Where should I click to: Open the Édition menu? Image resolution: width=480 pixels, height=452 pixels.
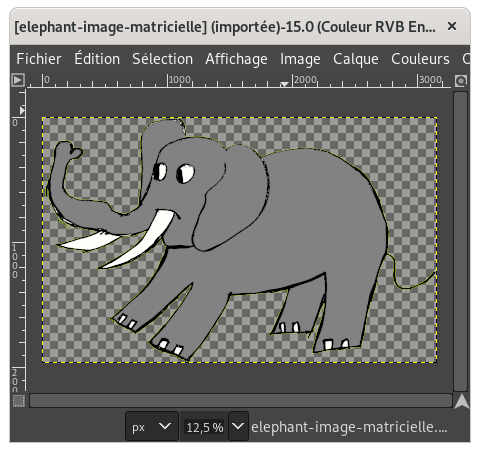click(97, 58)
